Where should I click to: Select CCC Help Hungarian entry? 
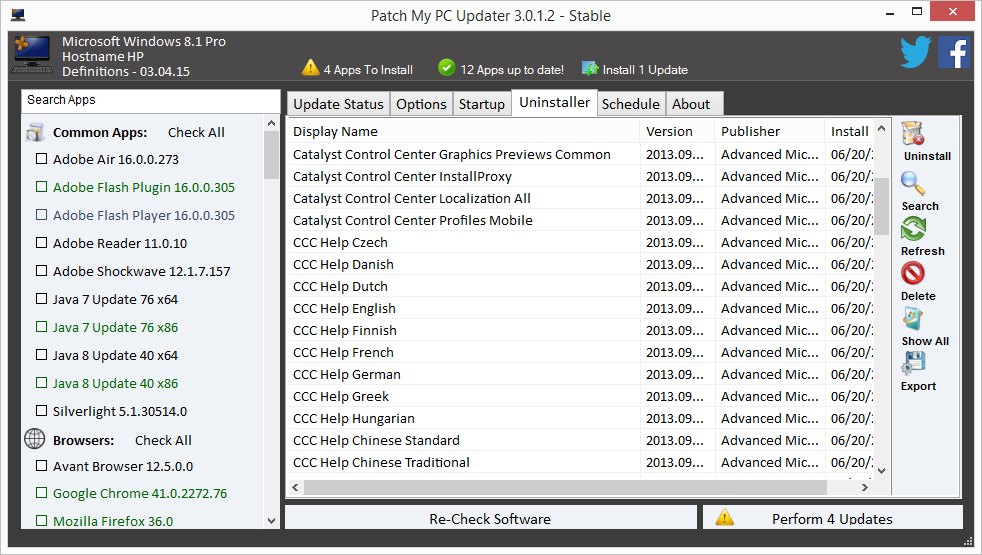pyautogui.click(x=581, y=418)
